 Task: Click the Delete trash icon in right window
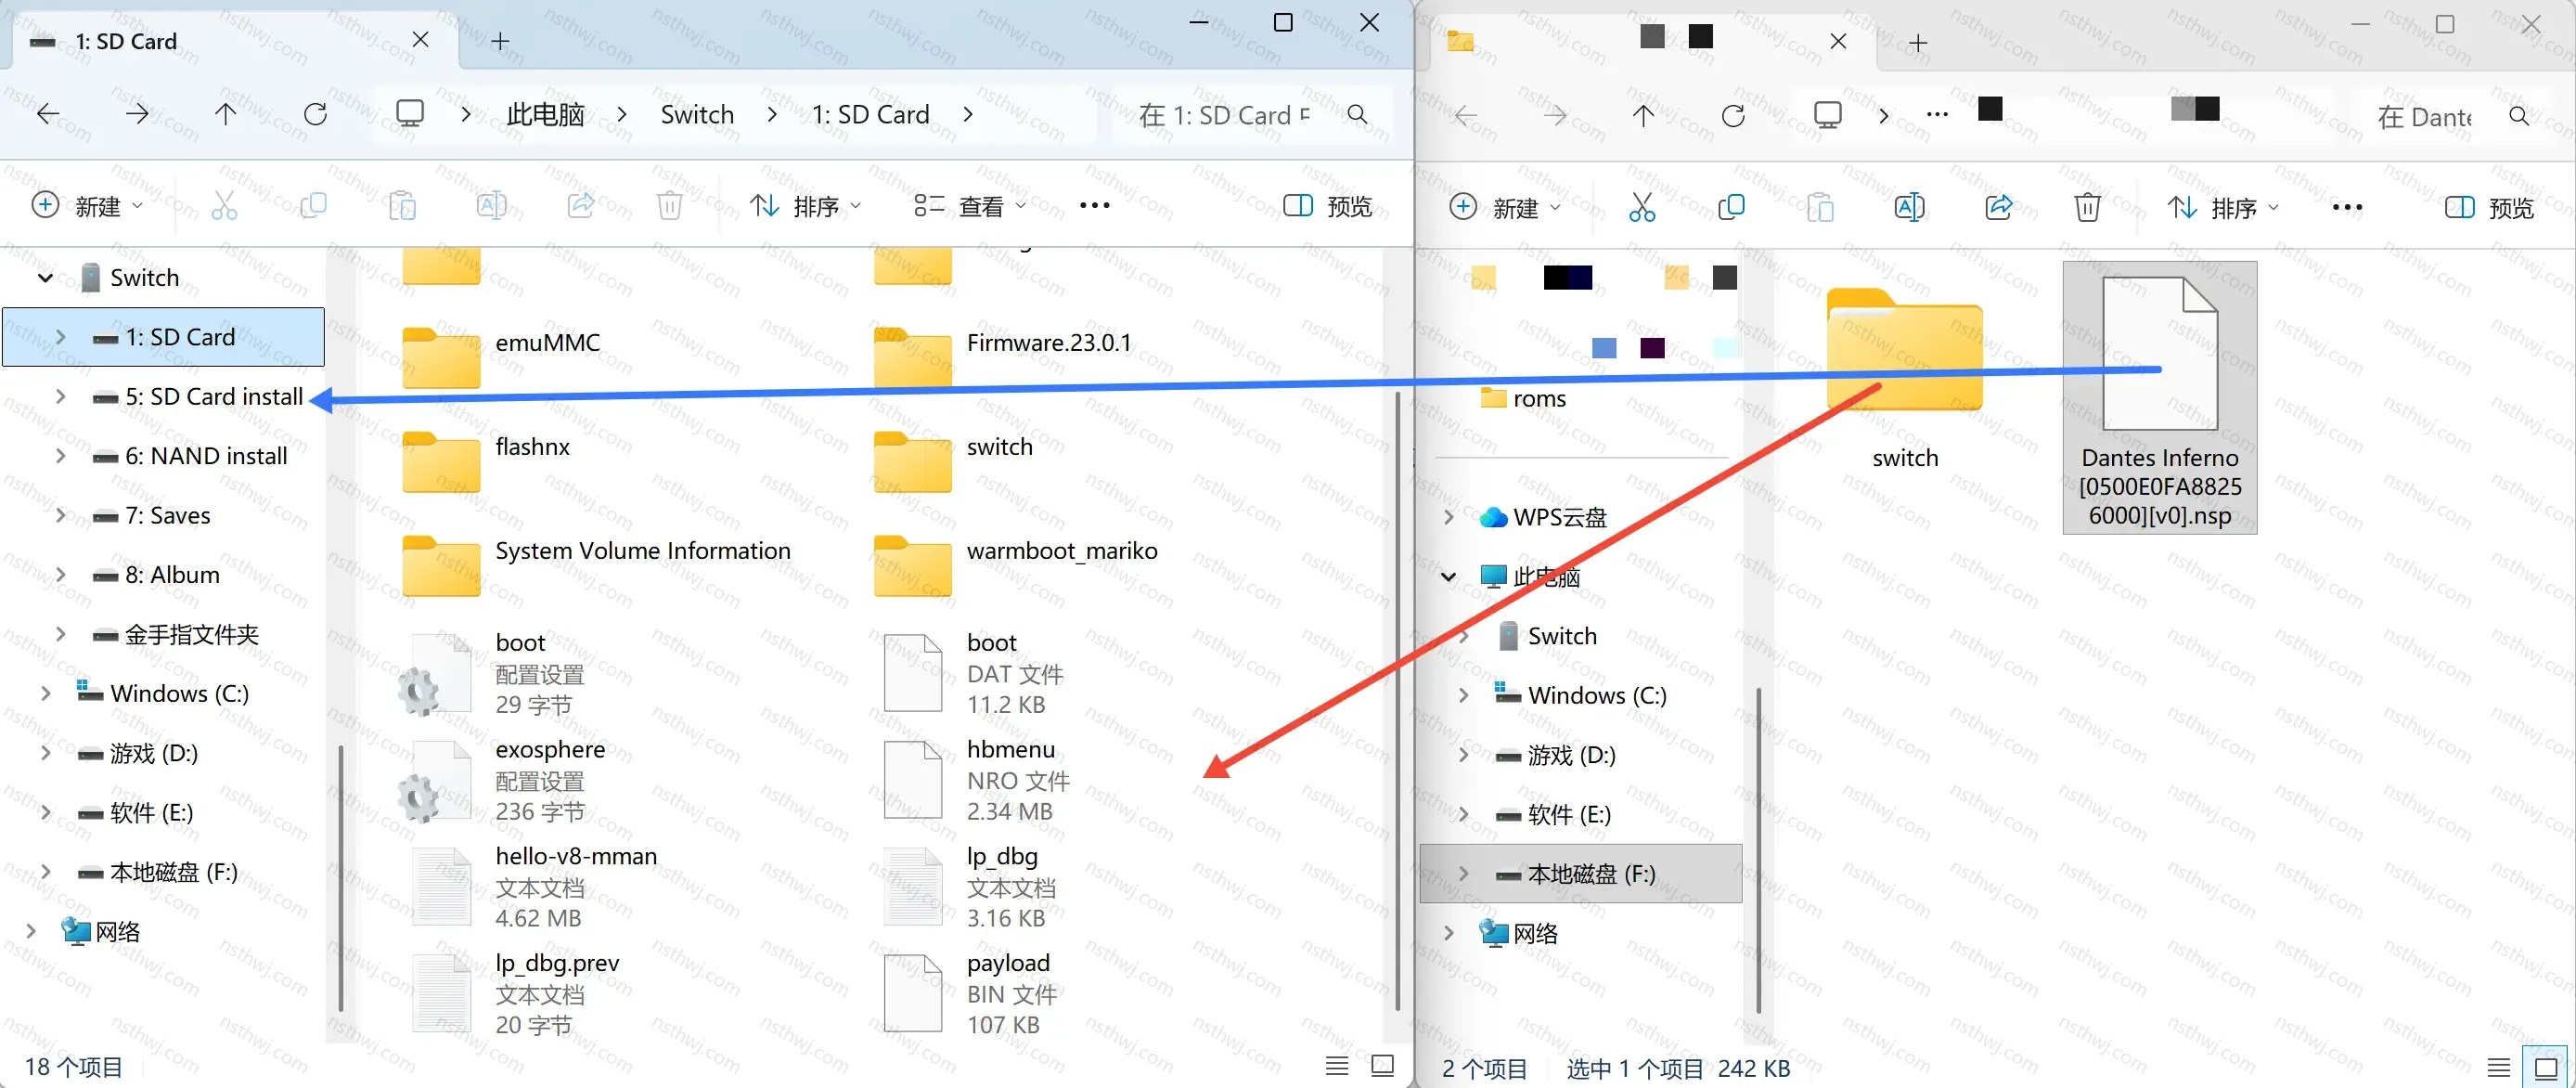click(2087, 207)
